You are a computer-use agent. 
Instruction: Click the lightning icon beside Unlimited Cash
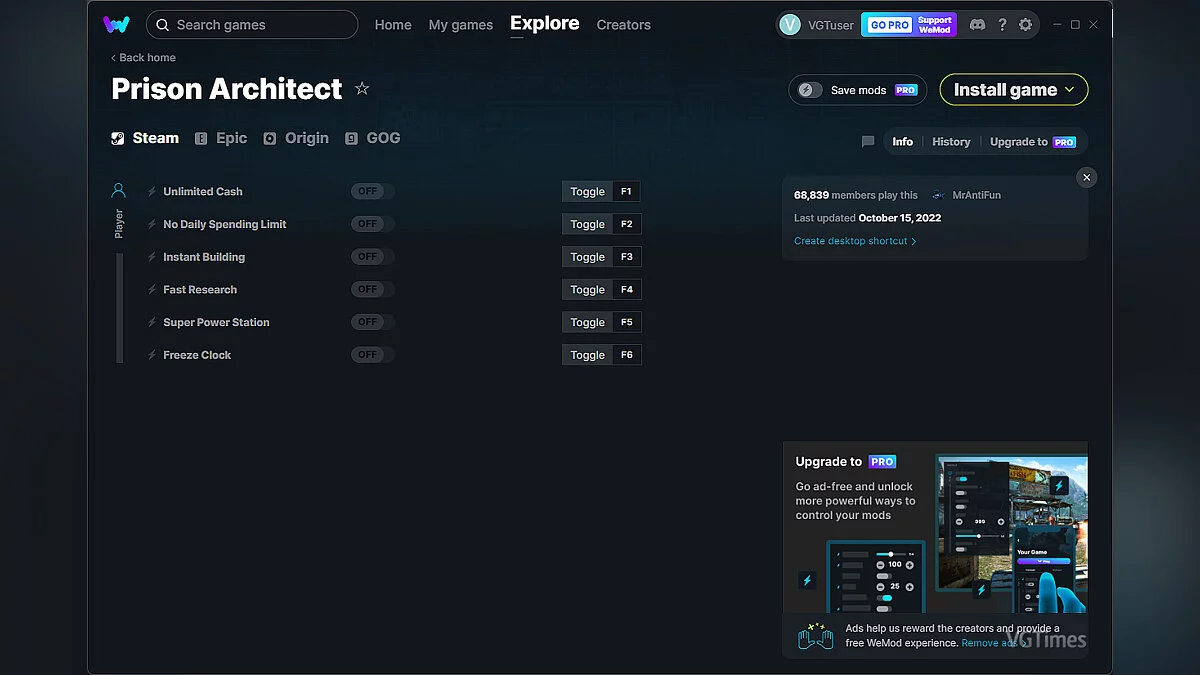pyautogui.click(x=152, y=192)
